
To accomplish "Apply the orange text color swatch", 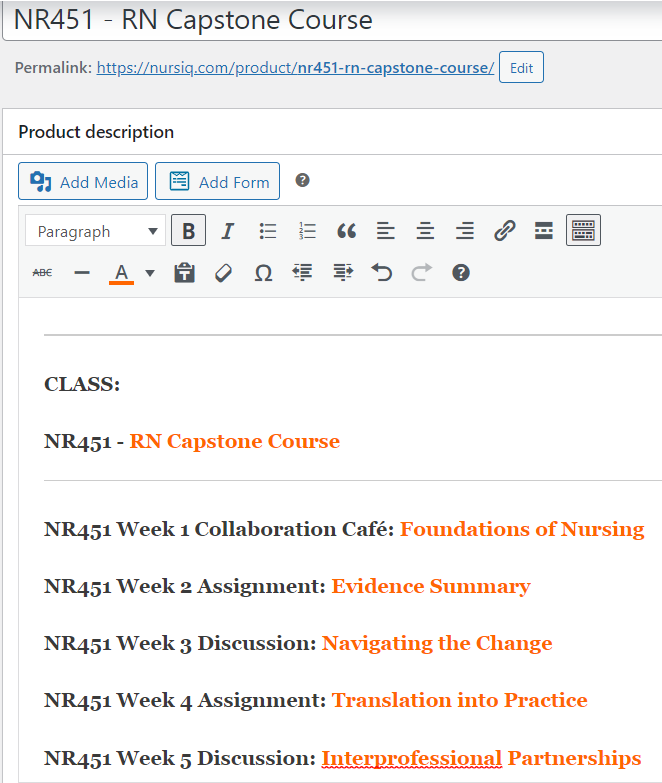I will (121, 273).
